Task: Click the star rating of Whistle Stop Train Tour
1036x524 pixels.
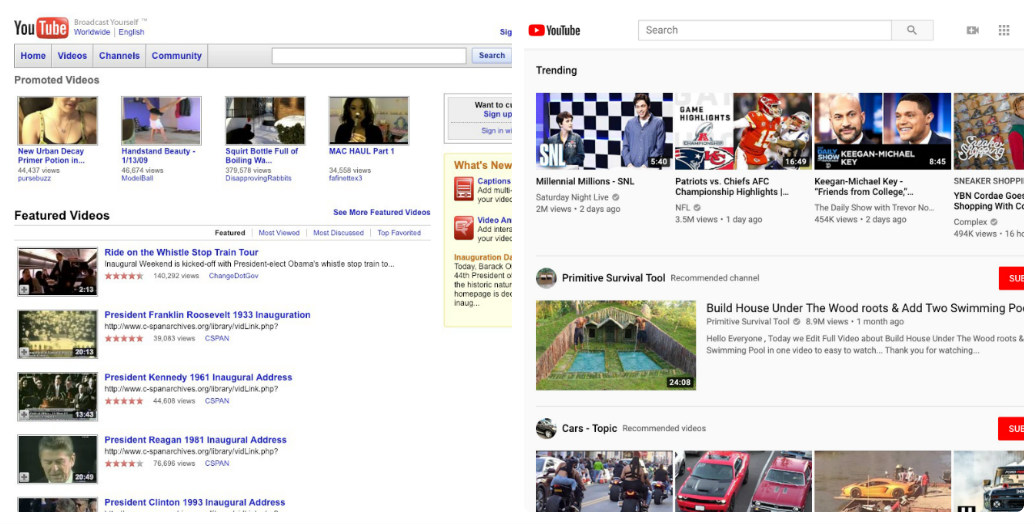Action: pyautogui.click(x=124, y=276)
